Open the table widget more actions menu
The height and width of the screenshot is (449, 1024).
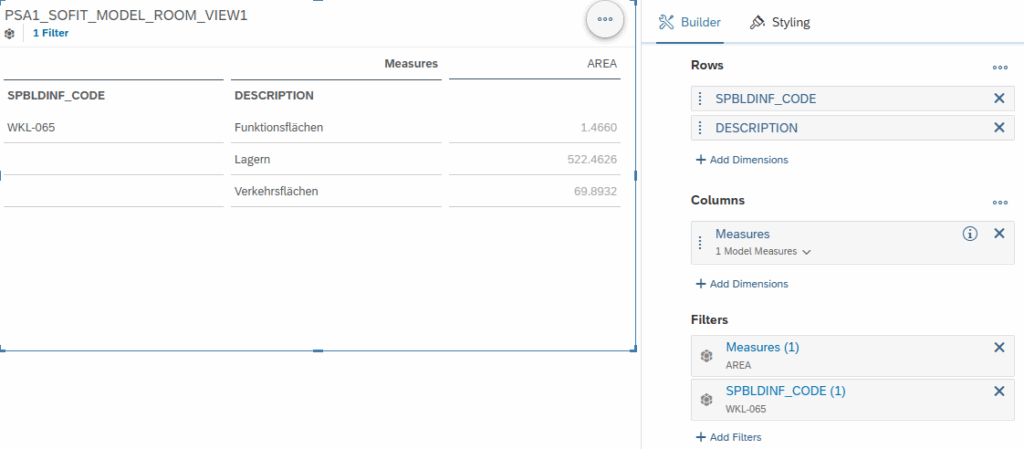(x=605, y=20)
